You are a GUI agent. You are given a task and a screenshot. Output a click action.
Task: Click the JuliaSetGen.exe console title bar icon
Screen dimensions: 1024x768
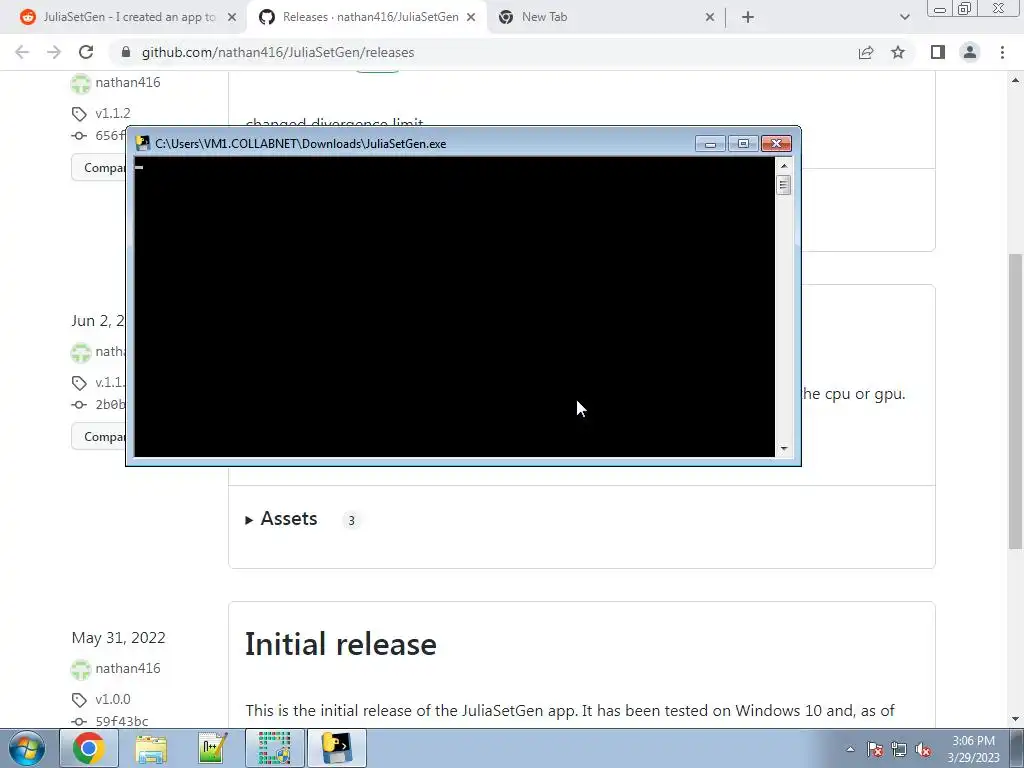(x=142, y=144)
